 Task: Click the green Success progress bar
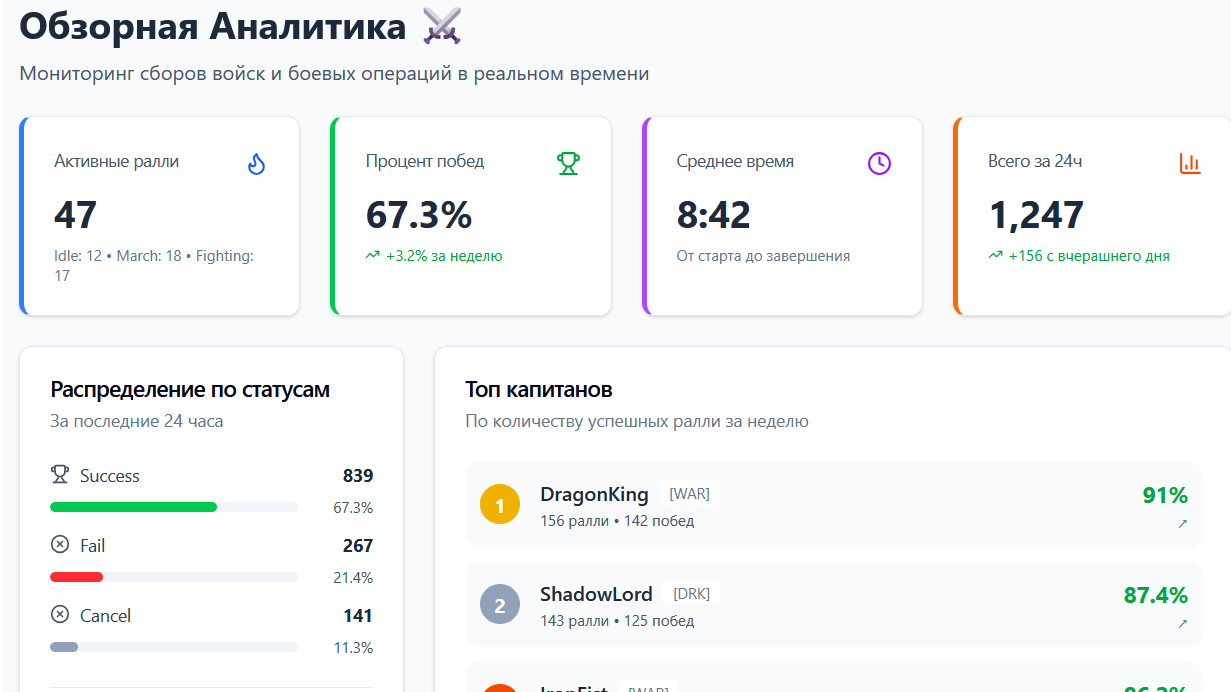click(x=133, y=507)
